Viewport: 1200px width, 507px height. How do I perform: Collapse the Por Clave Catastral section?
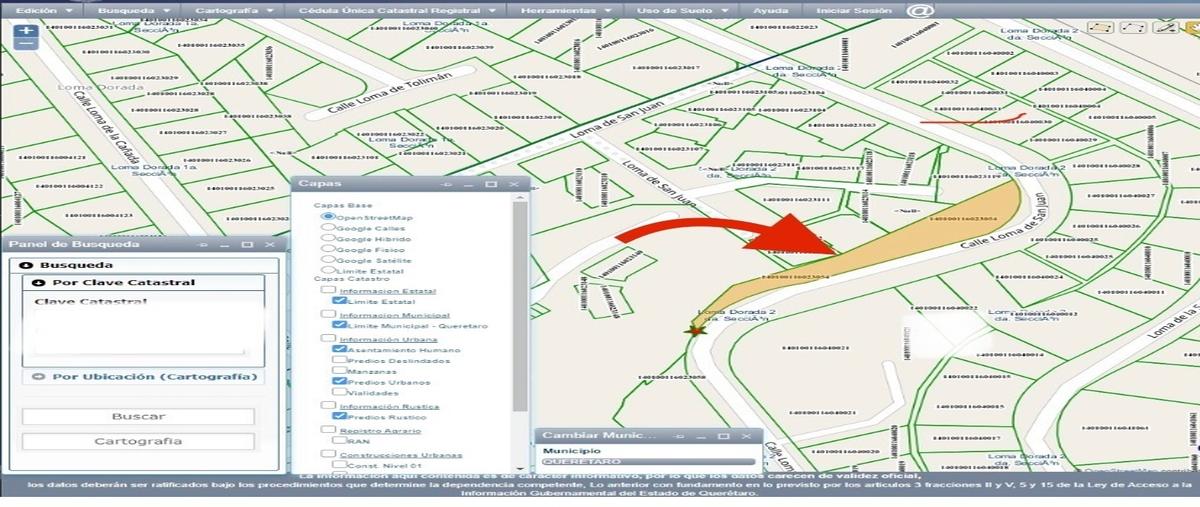[x=39, y=283]
